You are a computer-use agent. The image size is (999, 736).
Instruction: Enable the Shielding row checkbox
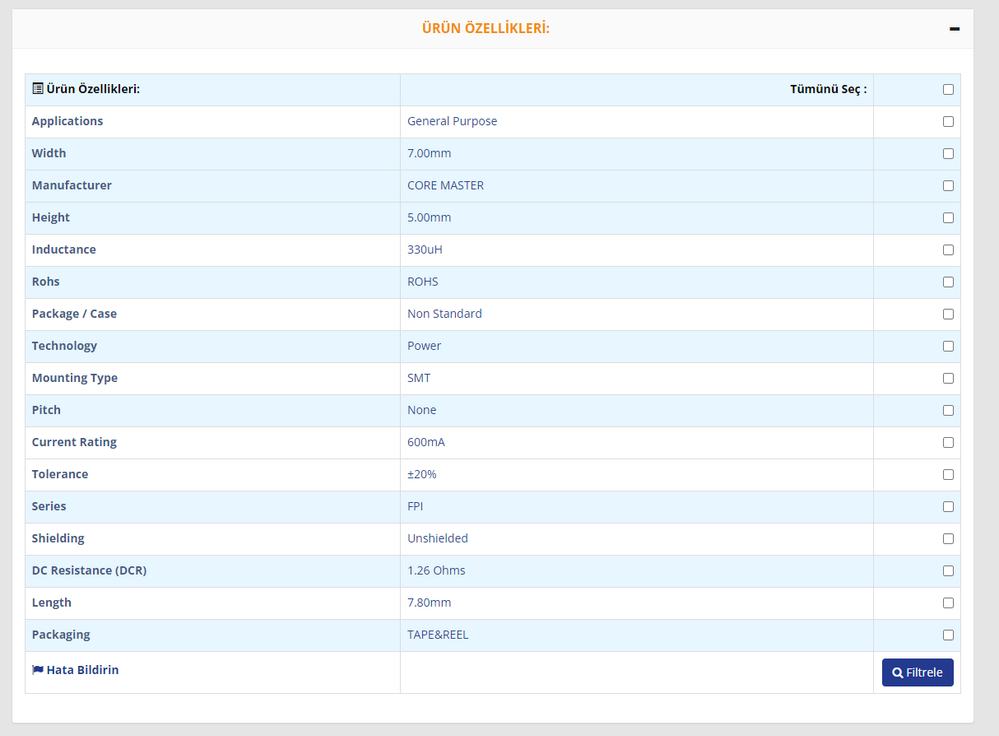tap(948, 538)
